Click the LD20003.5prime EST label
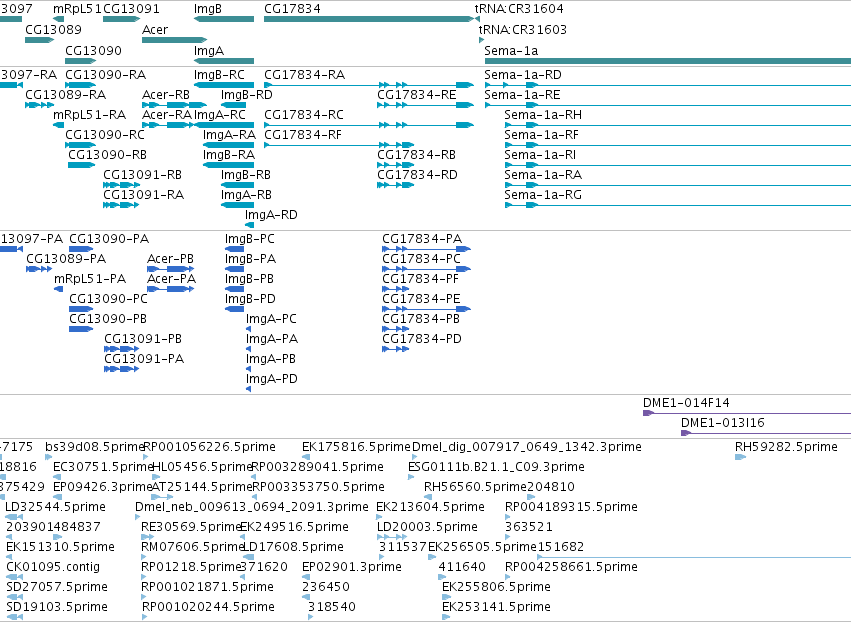Viewport: 851px width, 622px height. tap(427, 528)
